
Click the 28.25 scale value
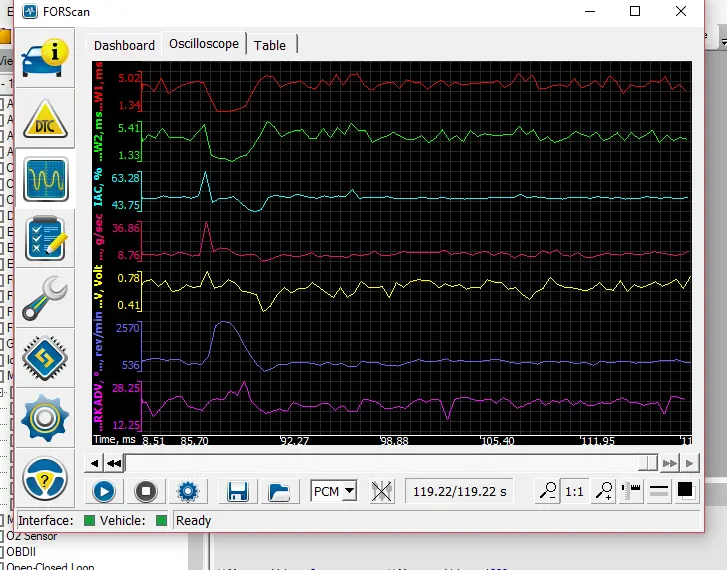tap(126, 388)
